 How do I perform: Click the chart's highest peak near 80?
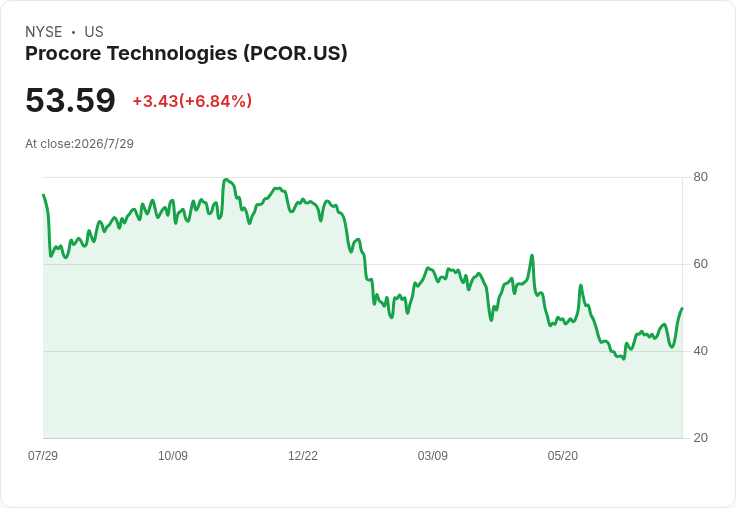(226, 179)
